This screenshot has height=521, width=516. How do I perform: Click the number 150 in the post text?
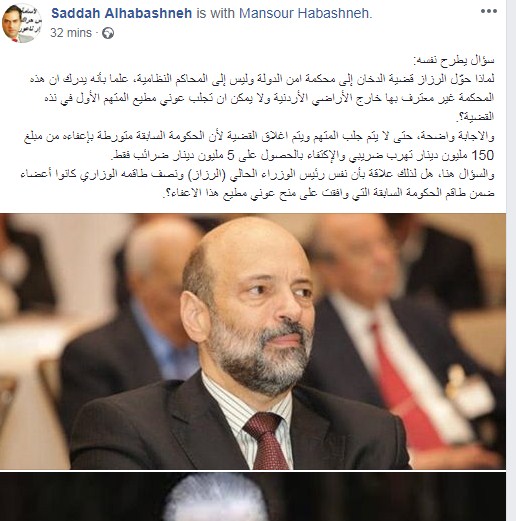(484, 155)
